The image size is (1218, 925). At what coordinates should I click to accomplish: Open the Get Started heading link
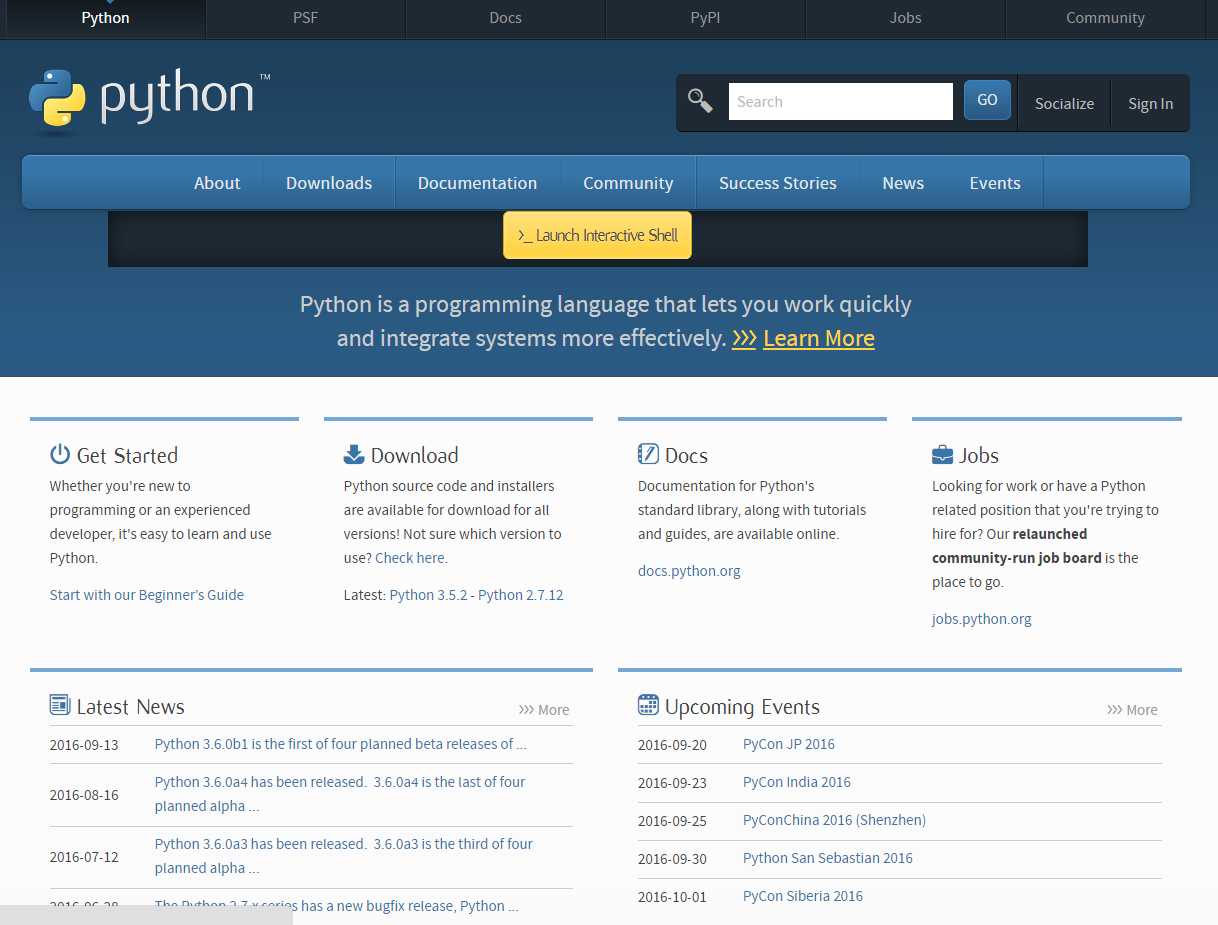click(127, 455)
